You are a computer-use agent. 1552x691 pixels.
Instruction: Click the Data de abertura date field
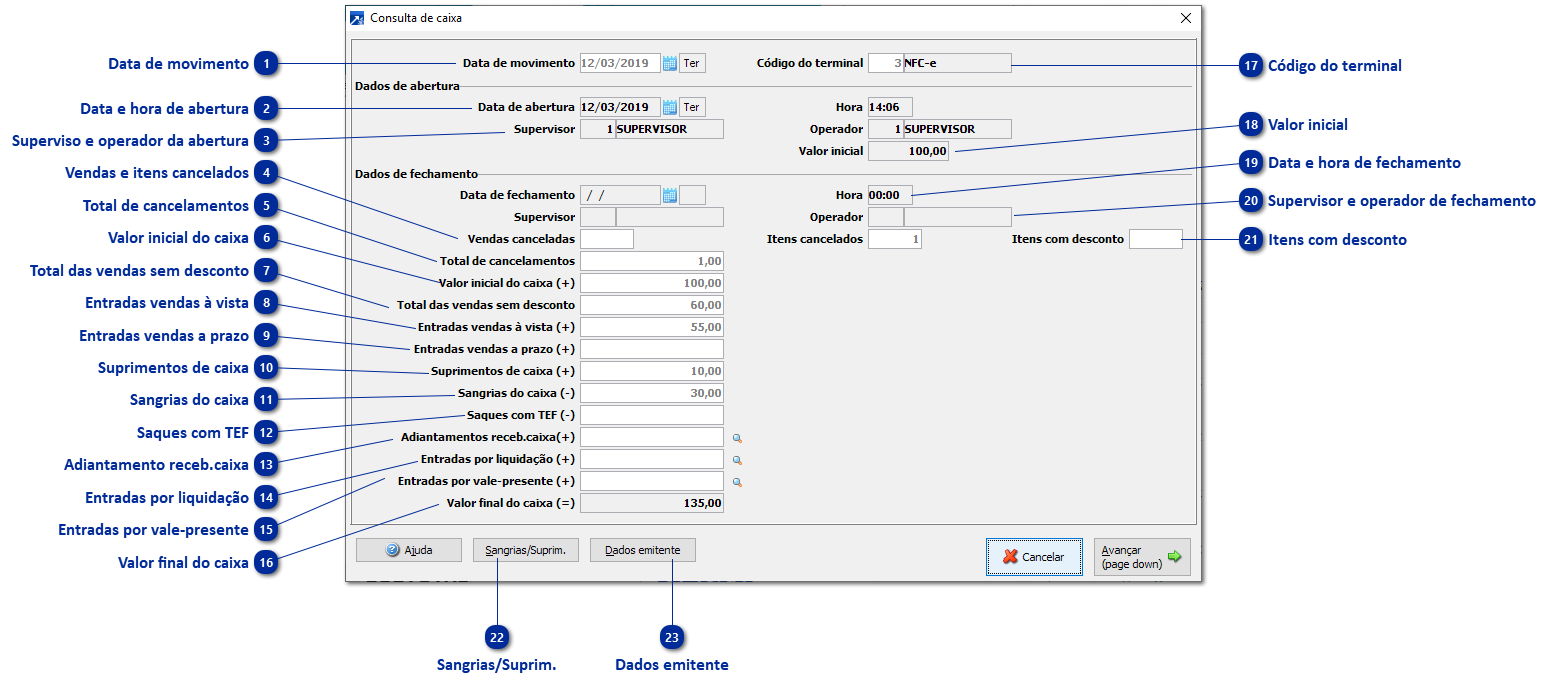(619, 107)
